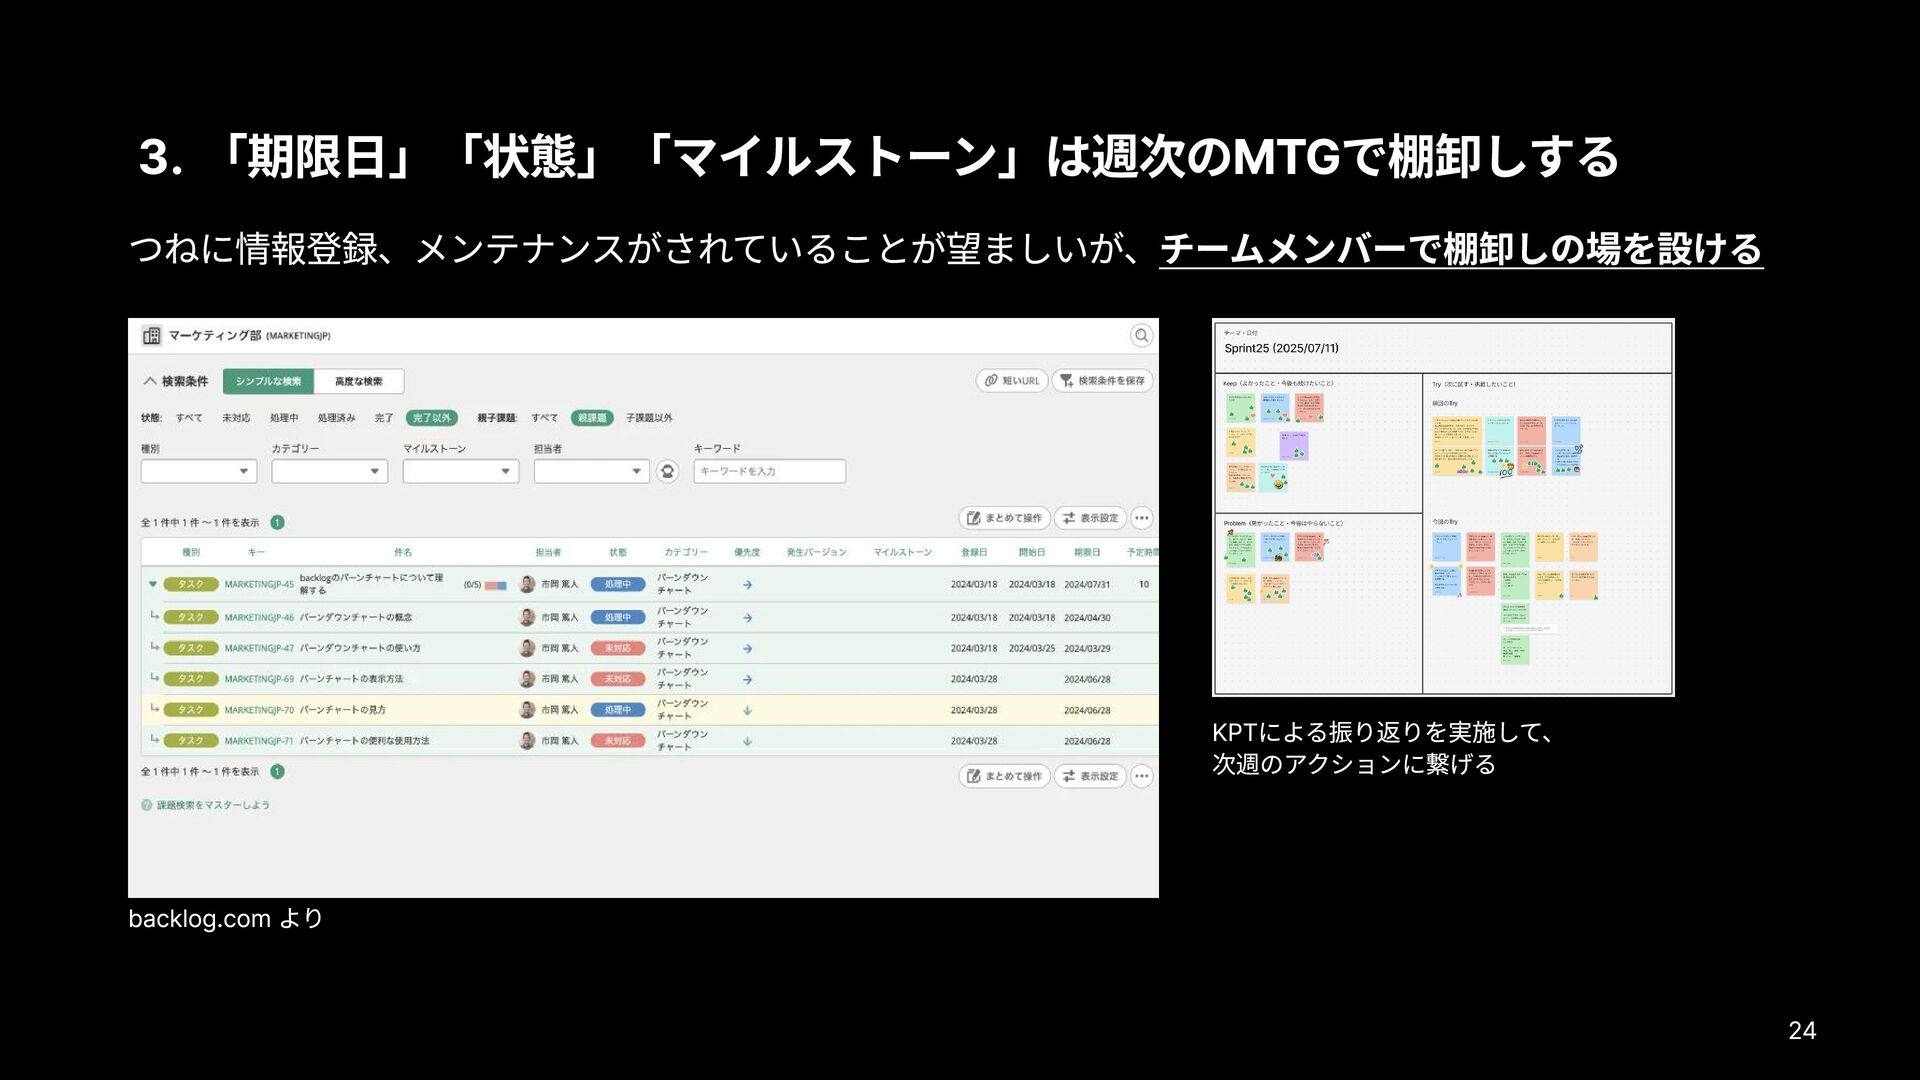Click the 短いURL link icon button

[1012, 381]
